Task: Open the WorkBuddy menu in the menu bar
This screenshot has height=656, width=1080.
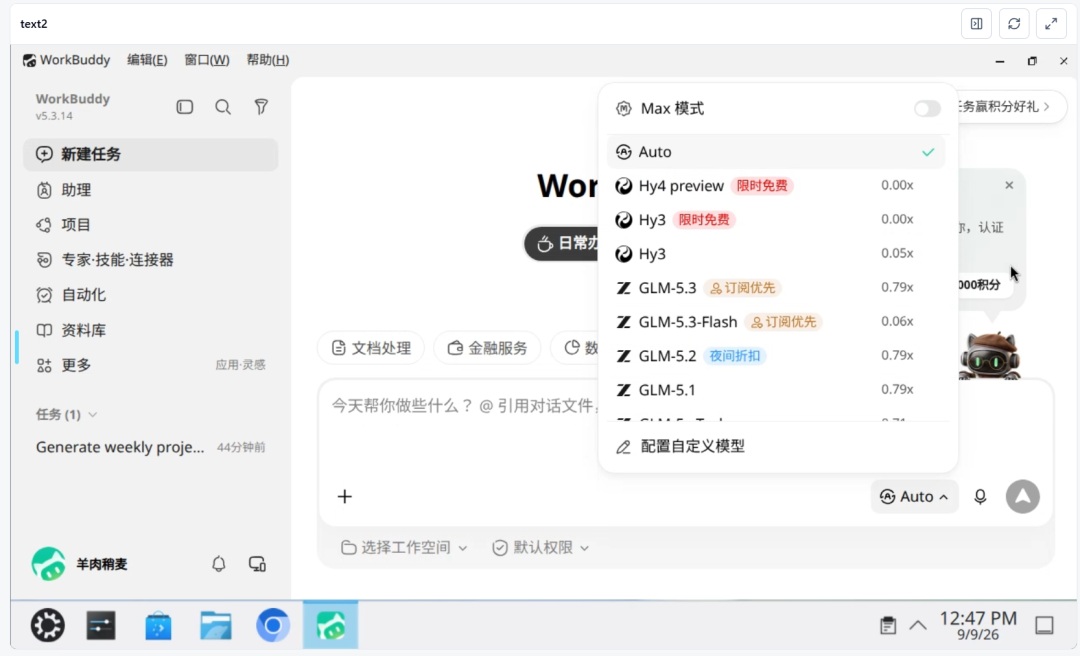Action: click(67, 60)
